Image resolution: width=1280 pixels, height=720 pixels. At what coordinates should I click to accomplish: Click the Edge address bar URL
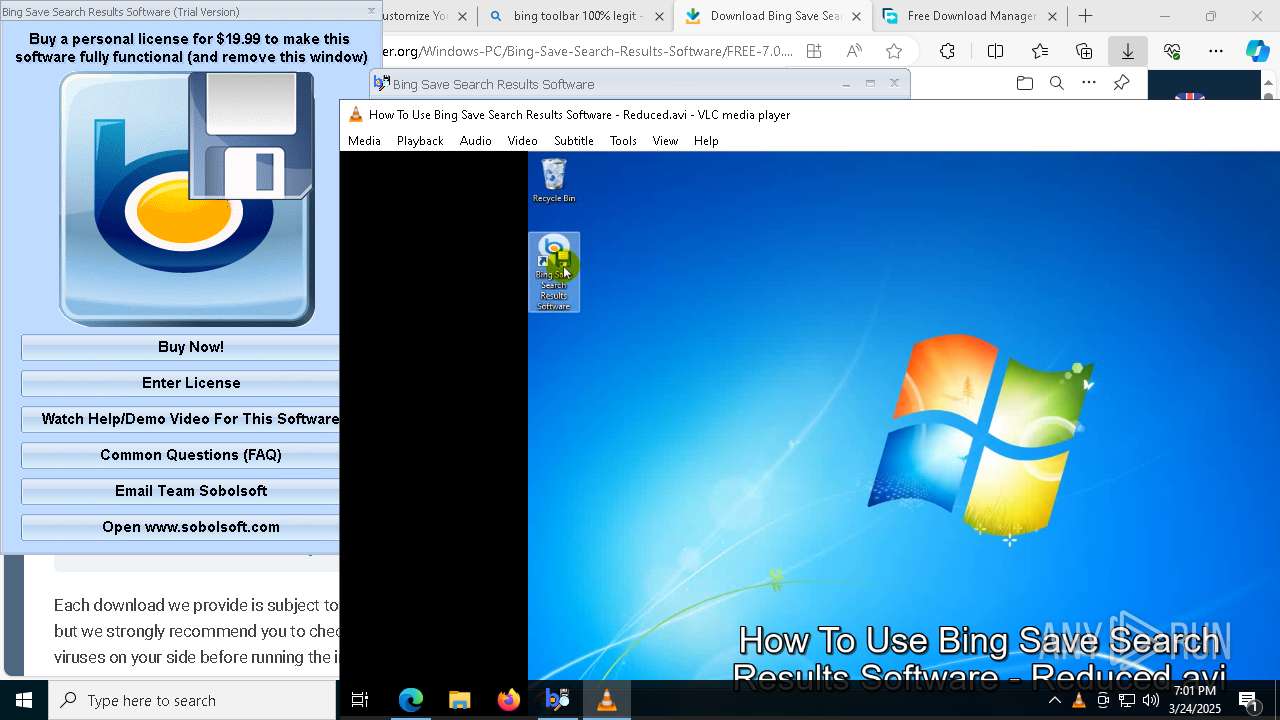(588, 51)
